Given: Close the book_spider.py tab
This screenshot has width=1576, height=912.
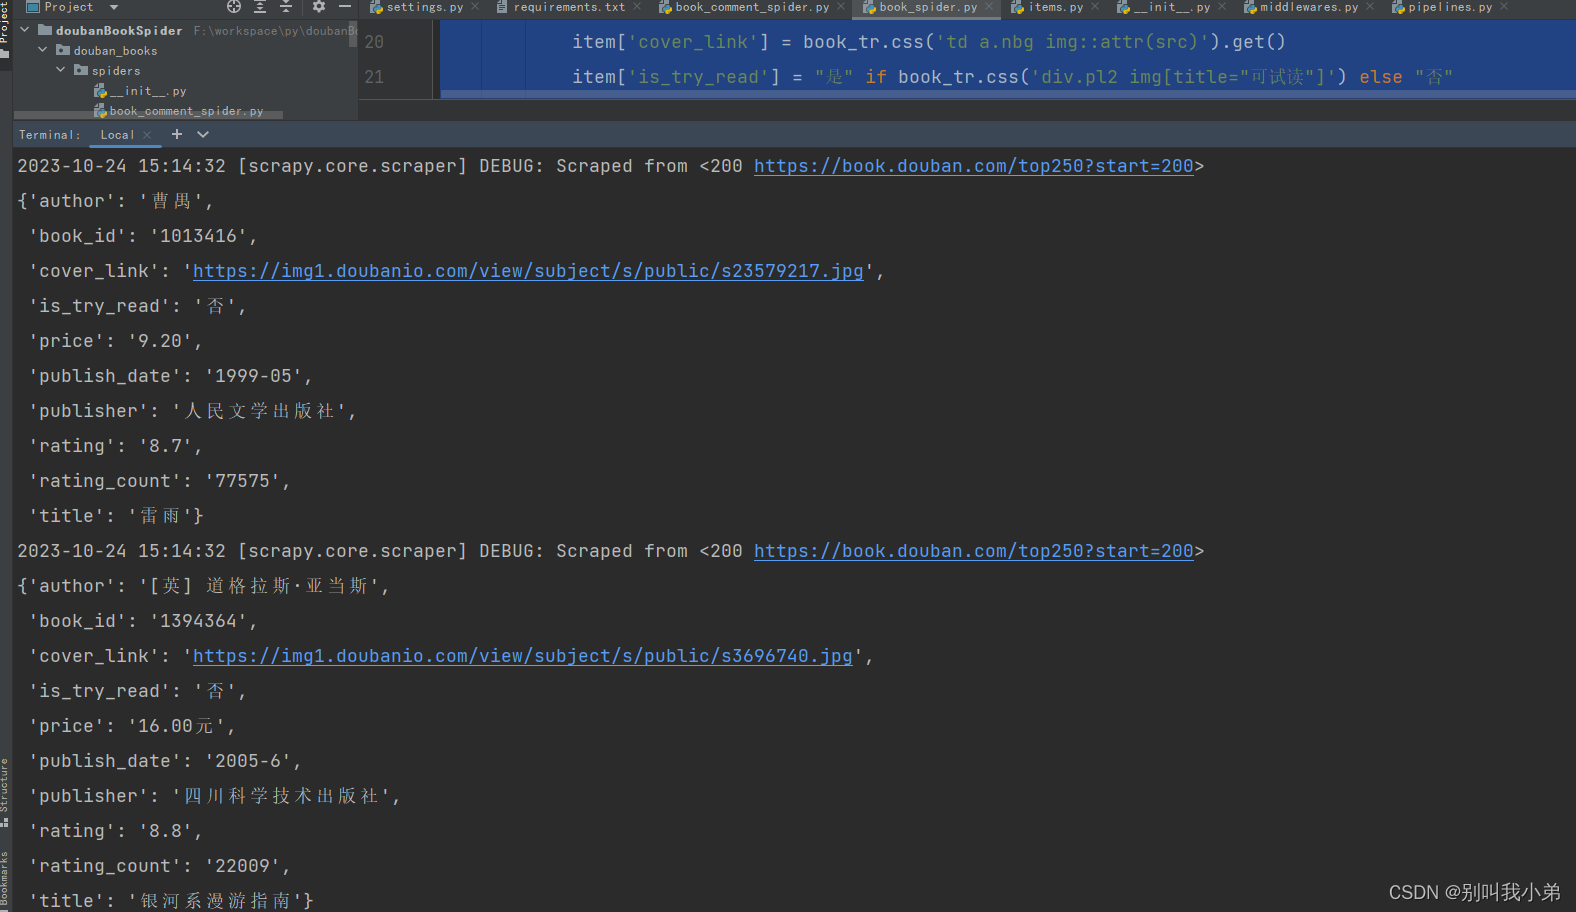Looking at the screenshot, I should coord(989,7).
